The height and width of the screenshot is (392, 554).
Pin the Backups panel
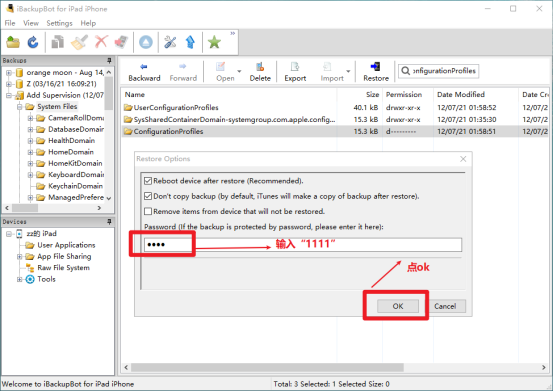click(109, 60)
